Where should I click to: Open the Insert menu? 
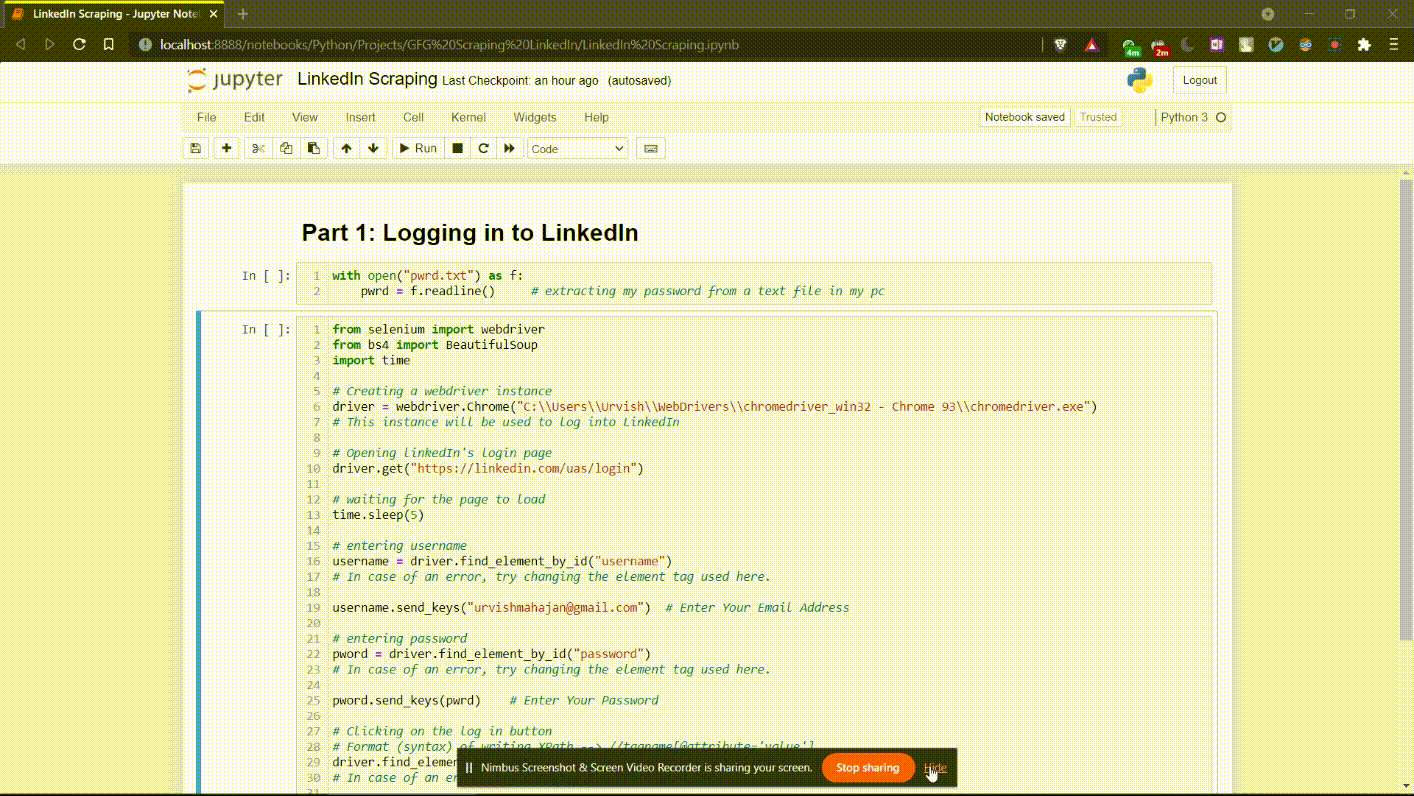[x=361, y=117]
